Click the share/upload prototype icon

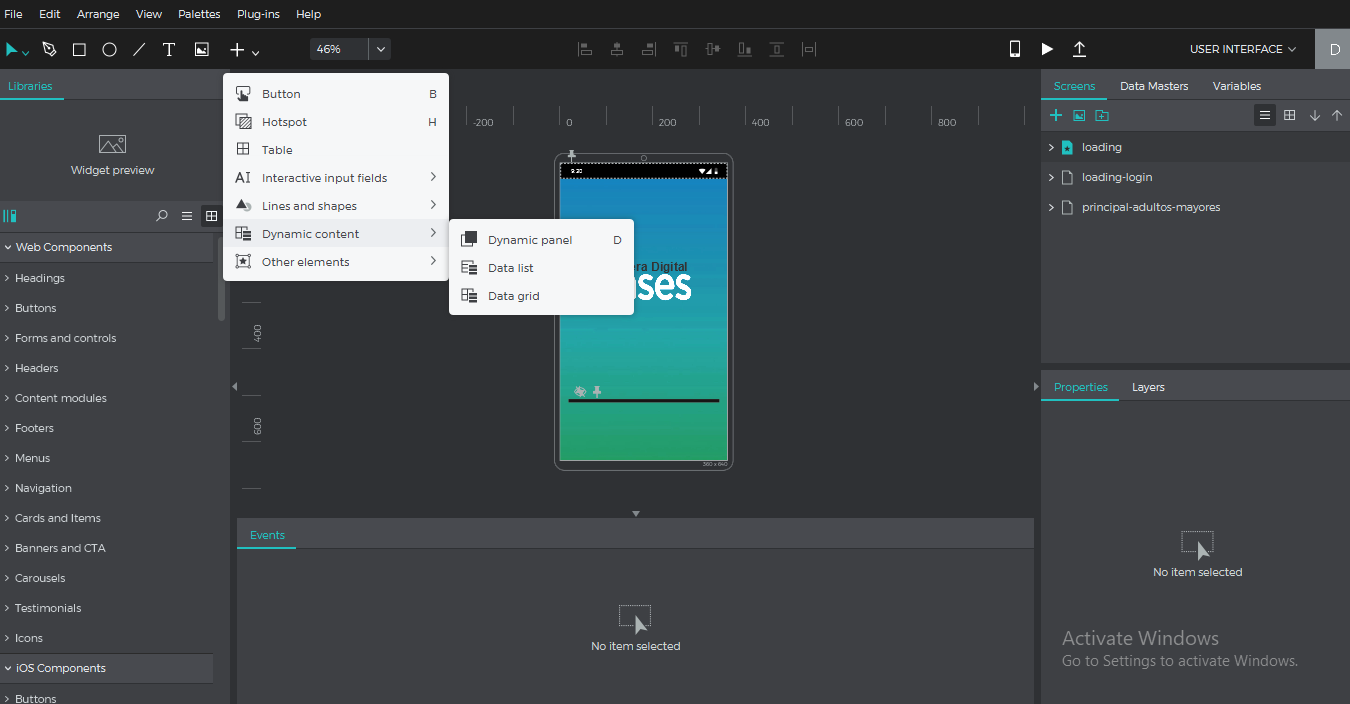tap(1079, 49)
